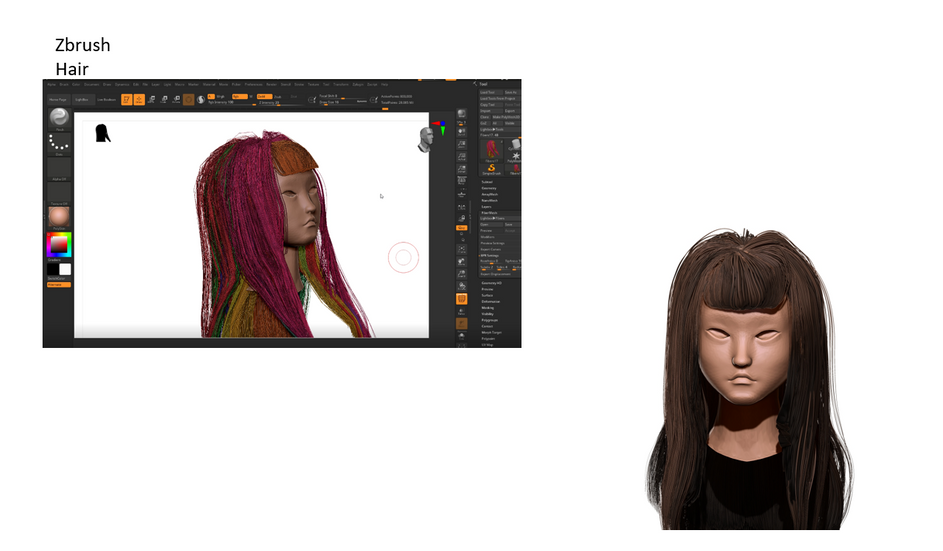Open the current brush thumbnail
This screenshot has height=551, width=943.
click(x=59, y=119)
